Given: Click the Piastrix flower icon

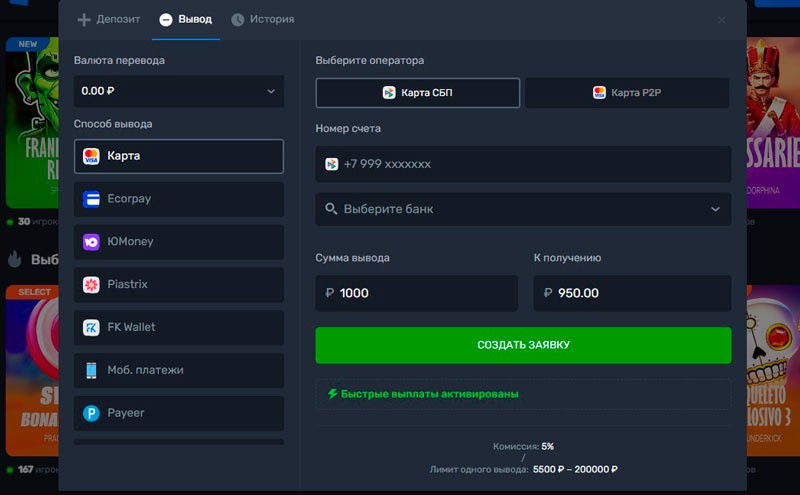Looking at the screenshot, I should point(91,285).
